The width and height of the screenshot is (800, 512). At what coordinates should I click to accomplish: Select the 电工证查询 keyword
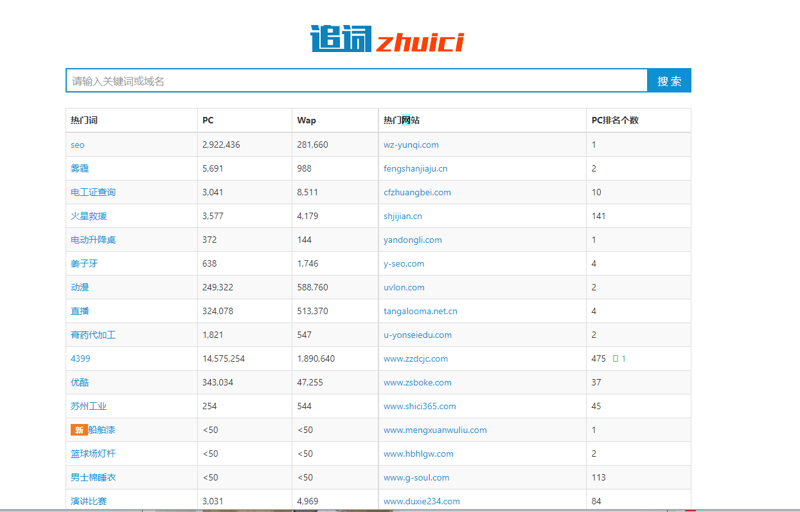[x=93, y=192]
